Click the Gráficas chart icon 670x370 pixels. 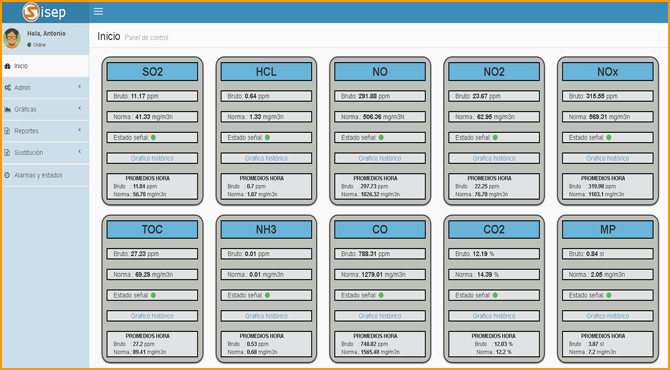point(7,109)
